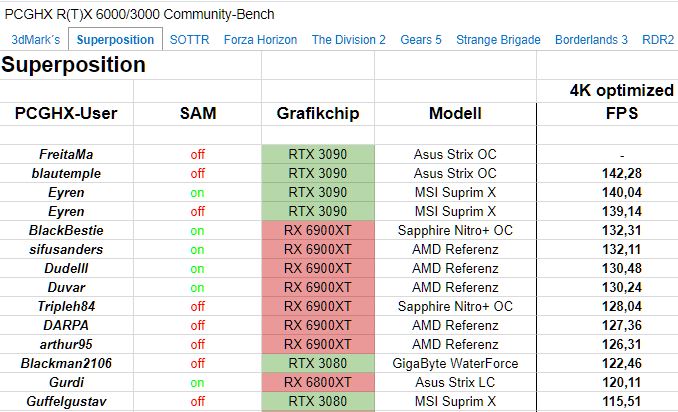This screenshot has width=678, height=412.
Task: Click the sifusanders user cell
Action: [66, 249]
